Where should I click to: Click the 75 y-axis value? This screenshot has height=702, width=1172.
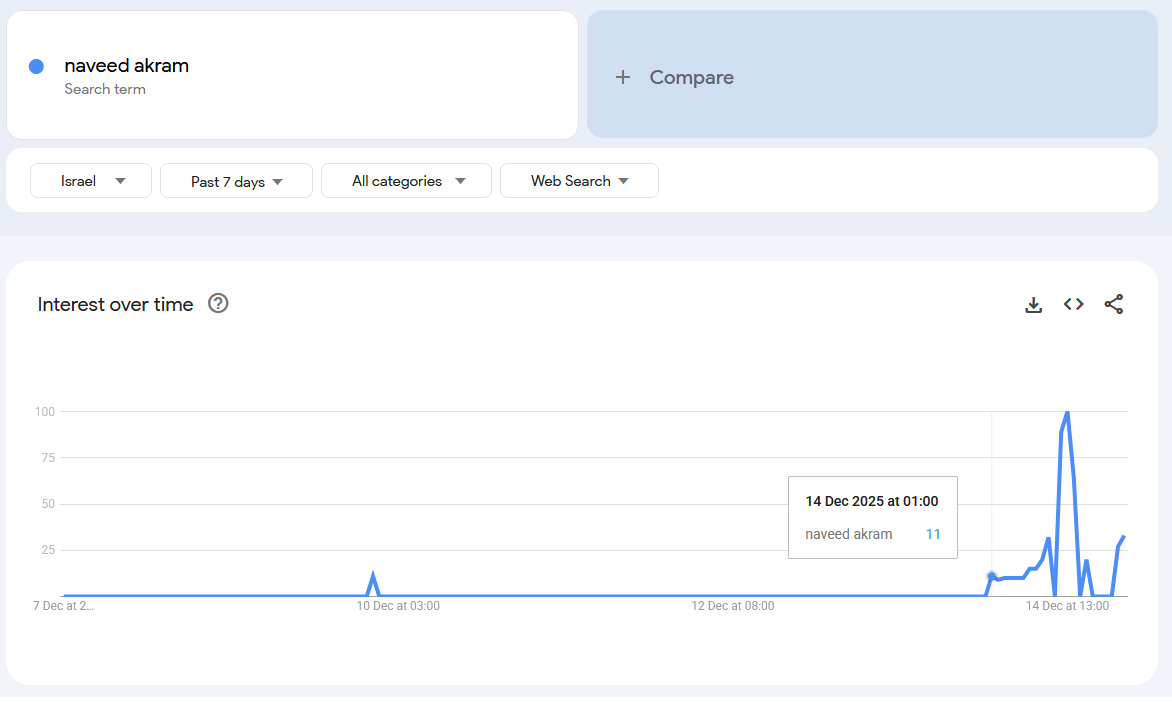pyautogui.click(x=48, y=458)
